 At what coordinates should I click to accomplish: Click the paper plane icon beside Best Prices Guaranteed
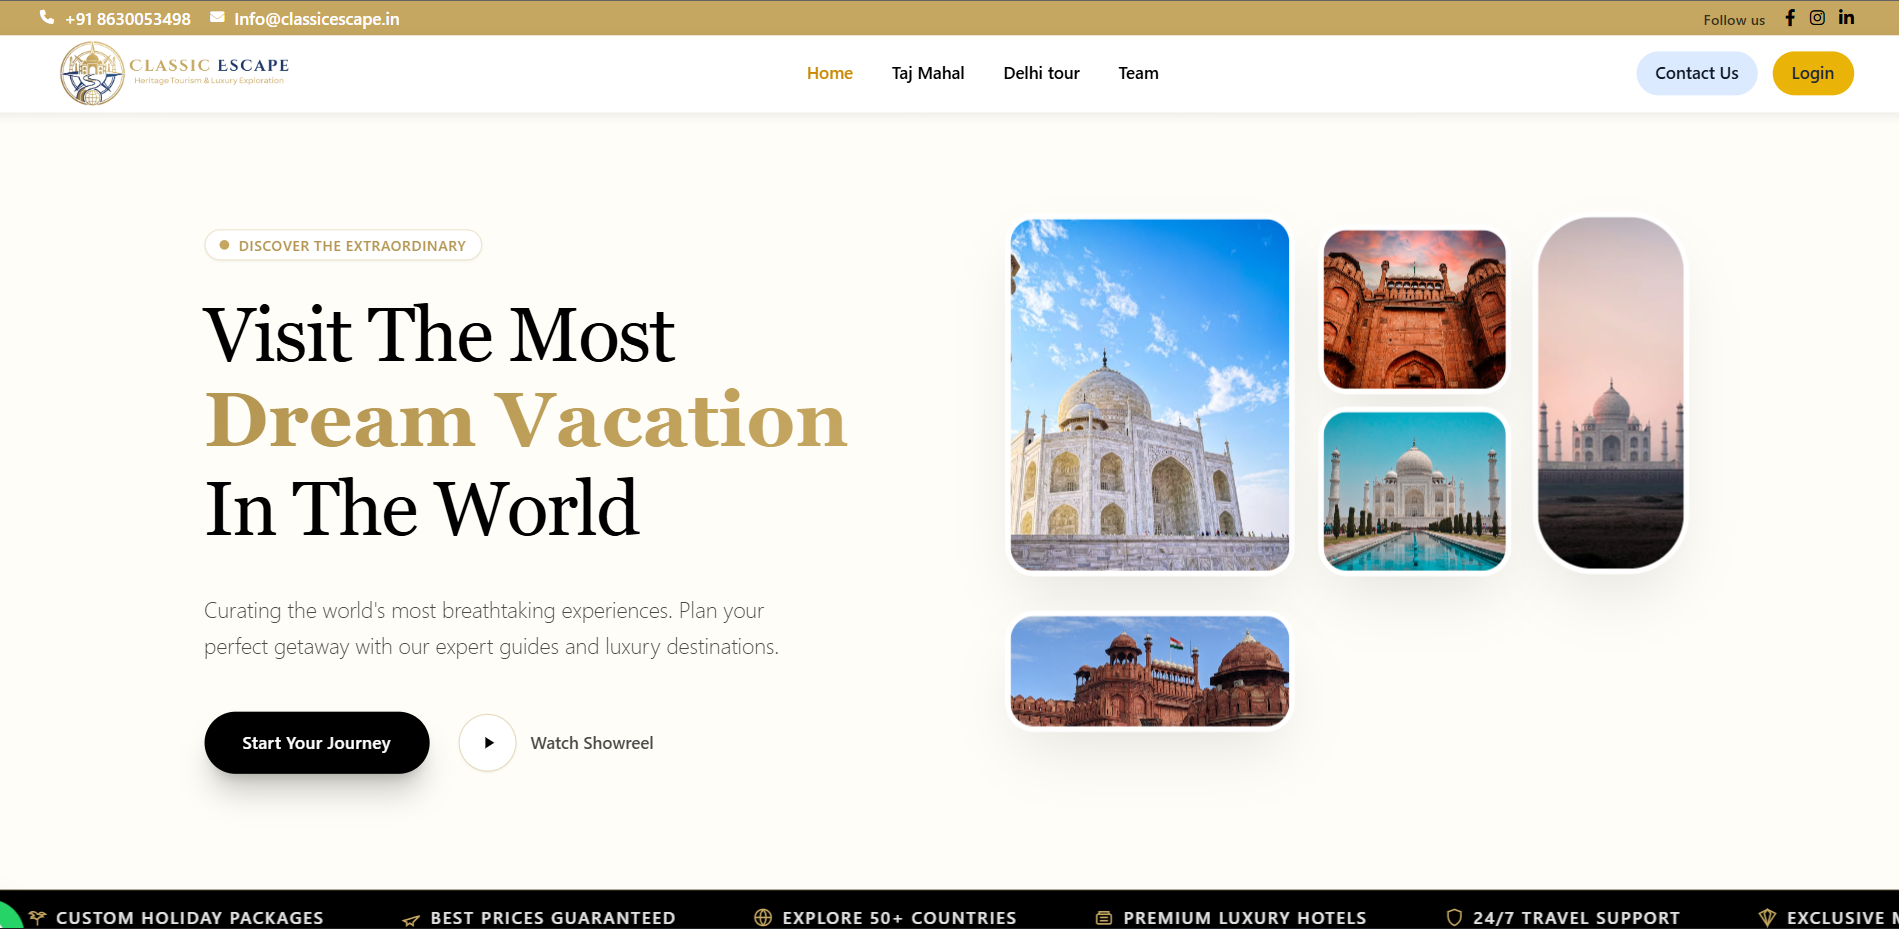point(409,919)
